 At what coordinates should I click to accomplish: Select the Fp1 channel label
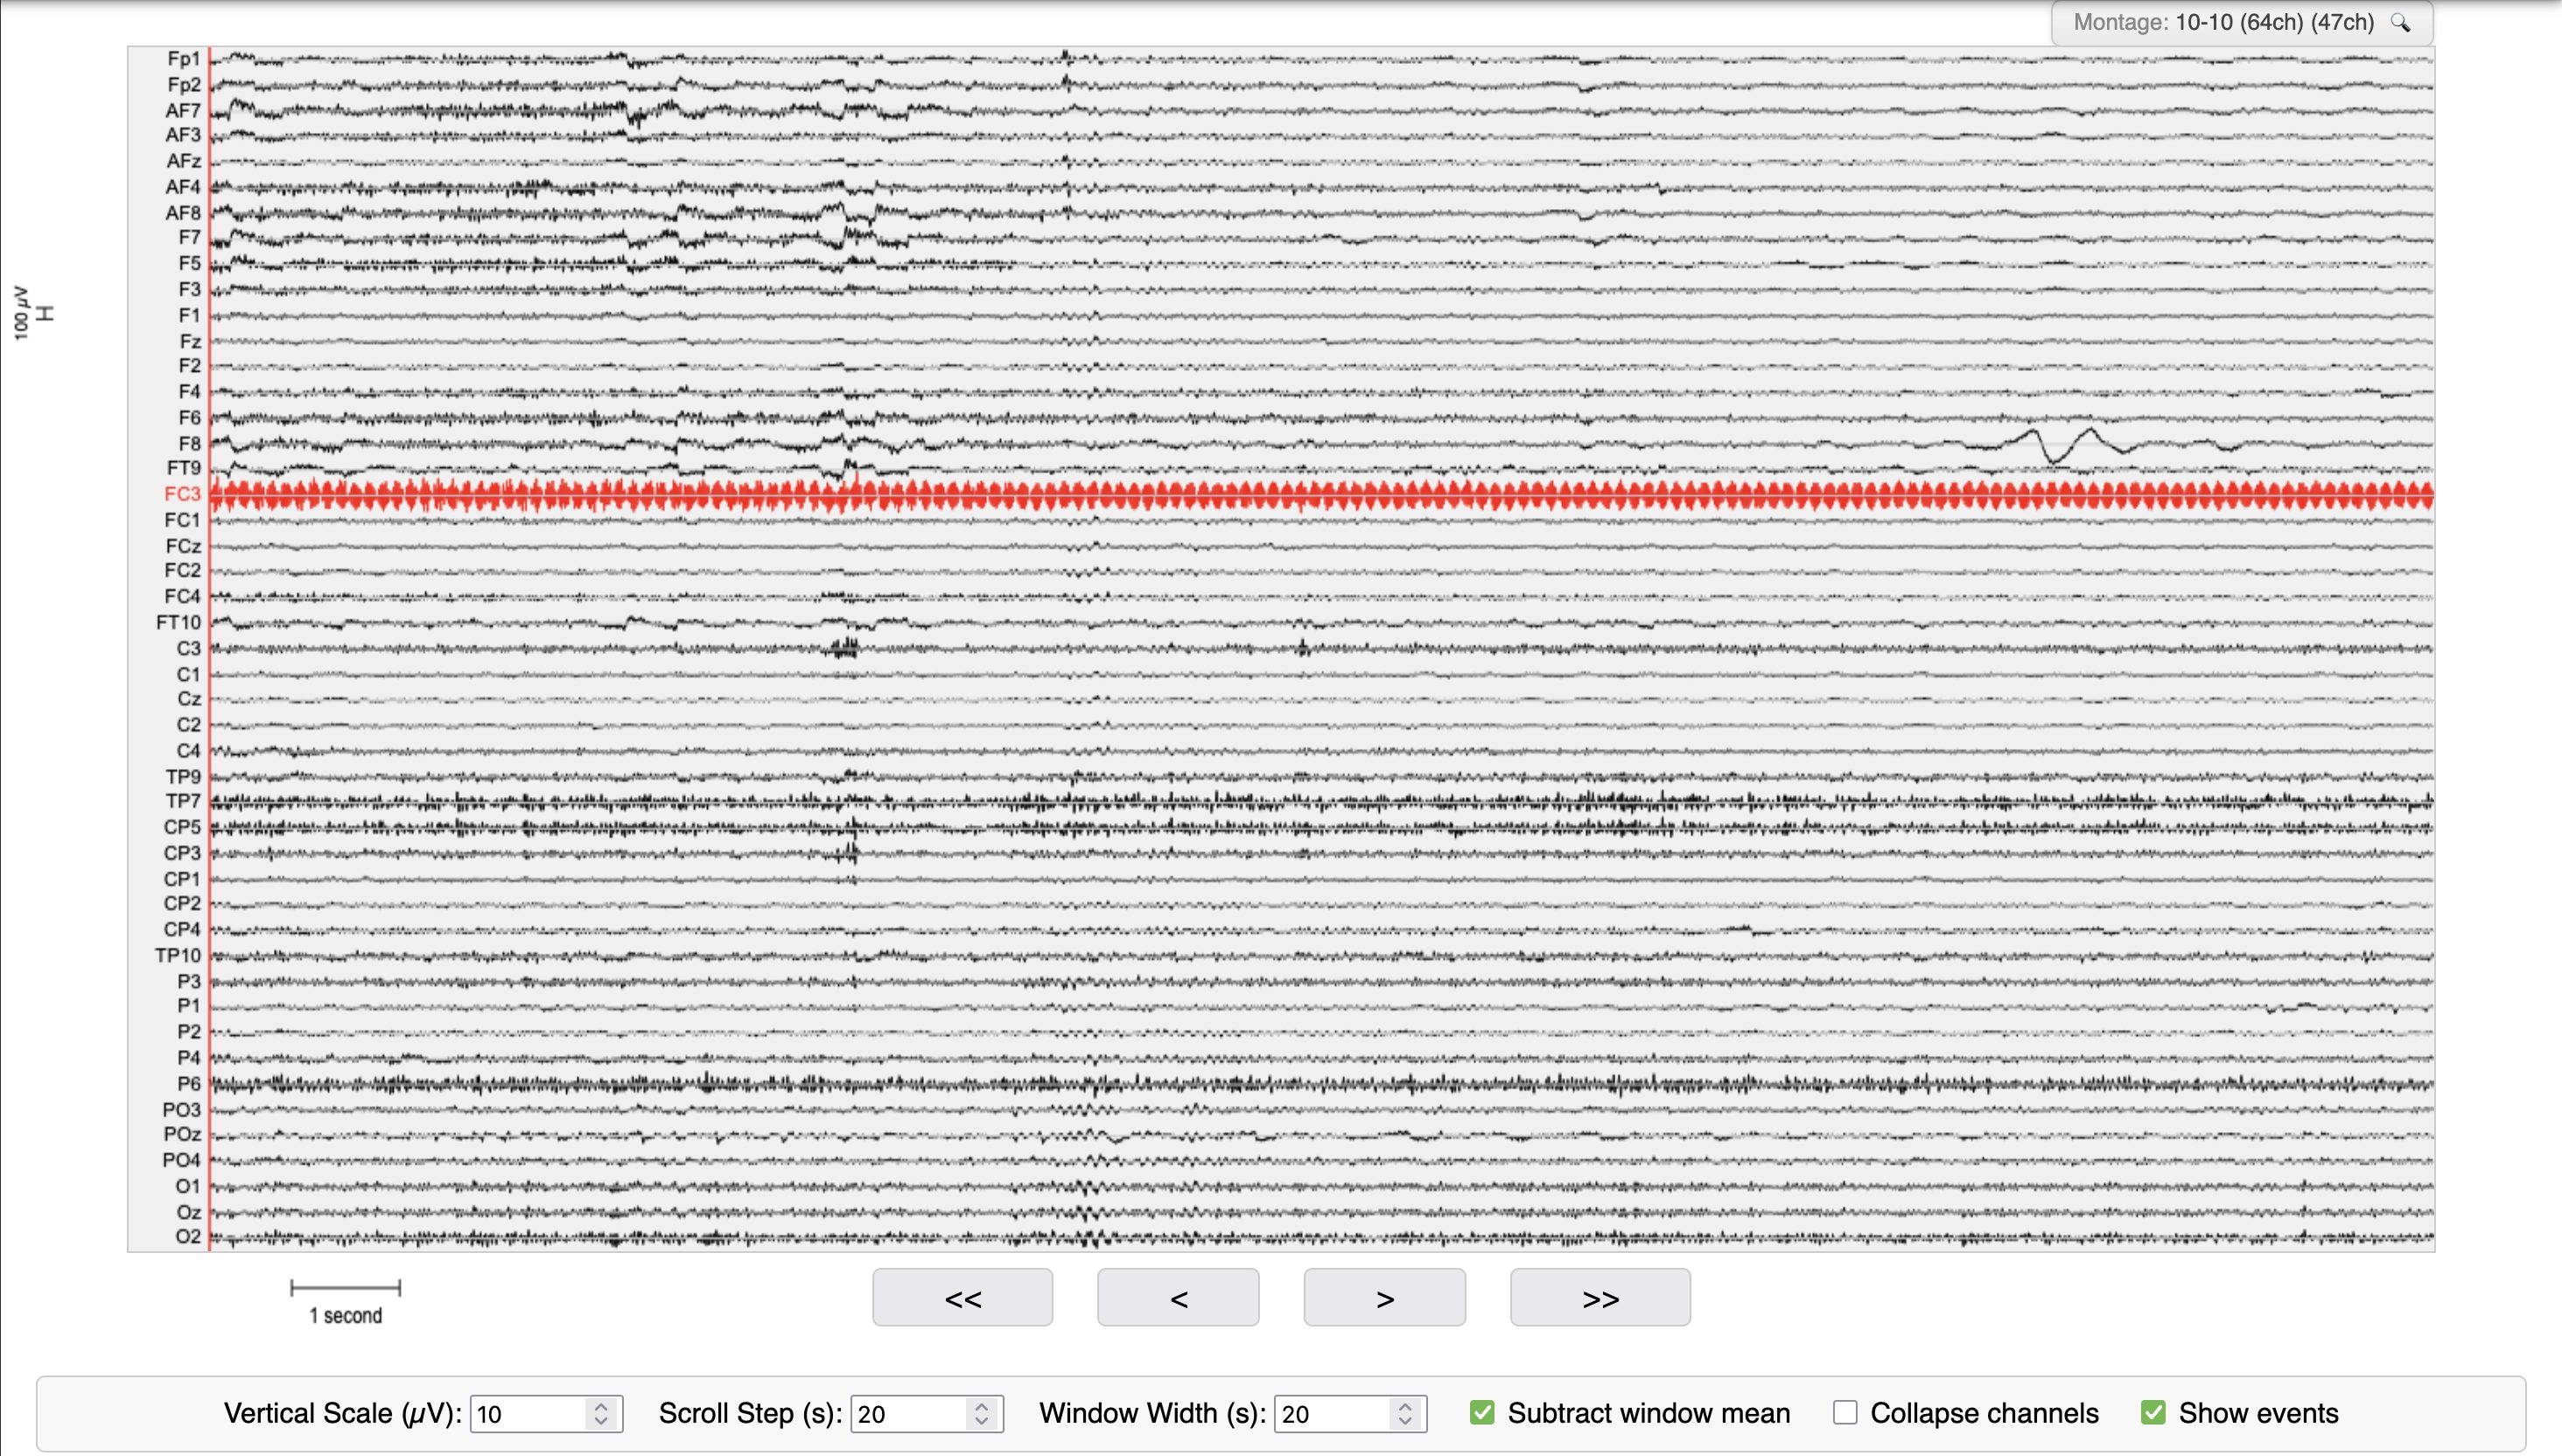point(184,59)
